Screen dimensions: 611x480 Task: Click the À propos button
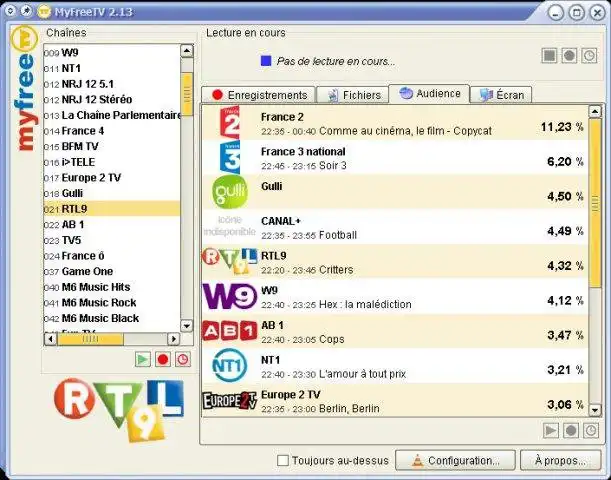tap(560, 461)
